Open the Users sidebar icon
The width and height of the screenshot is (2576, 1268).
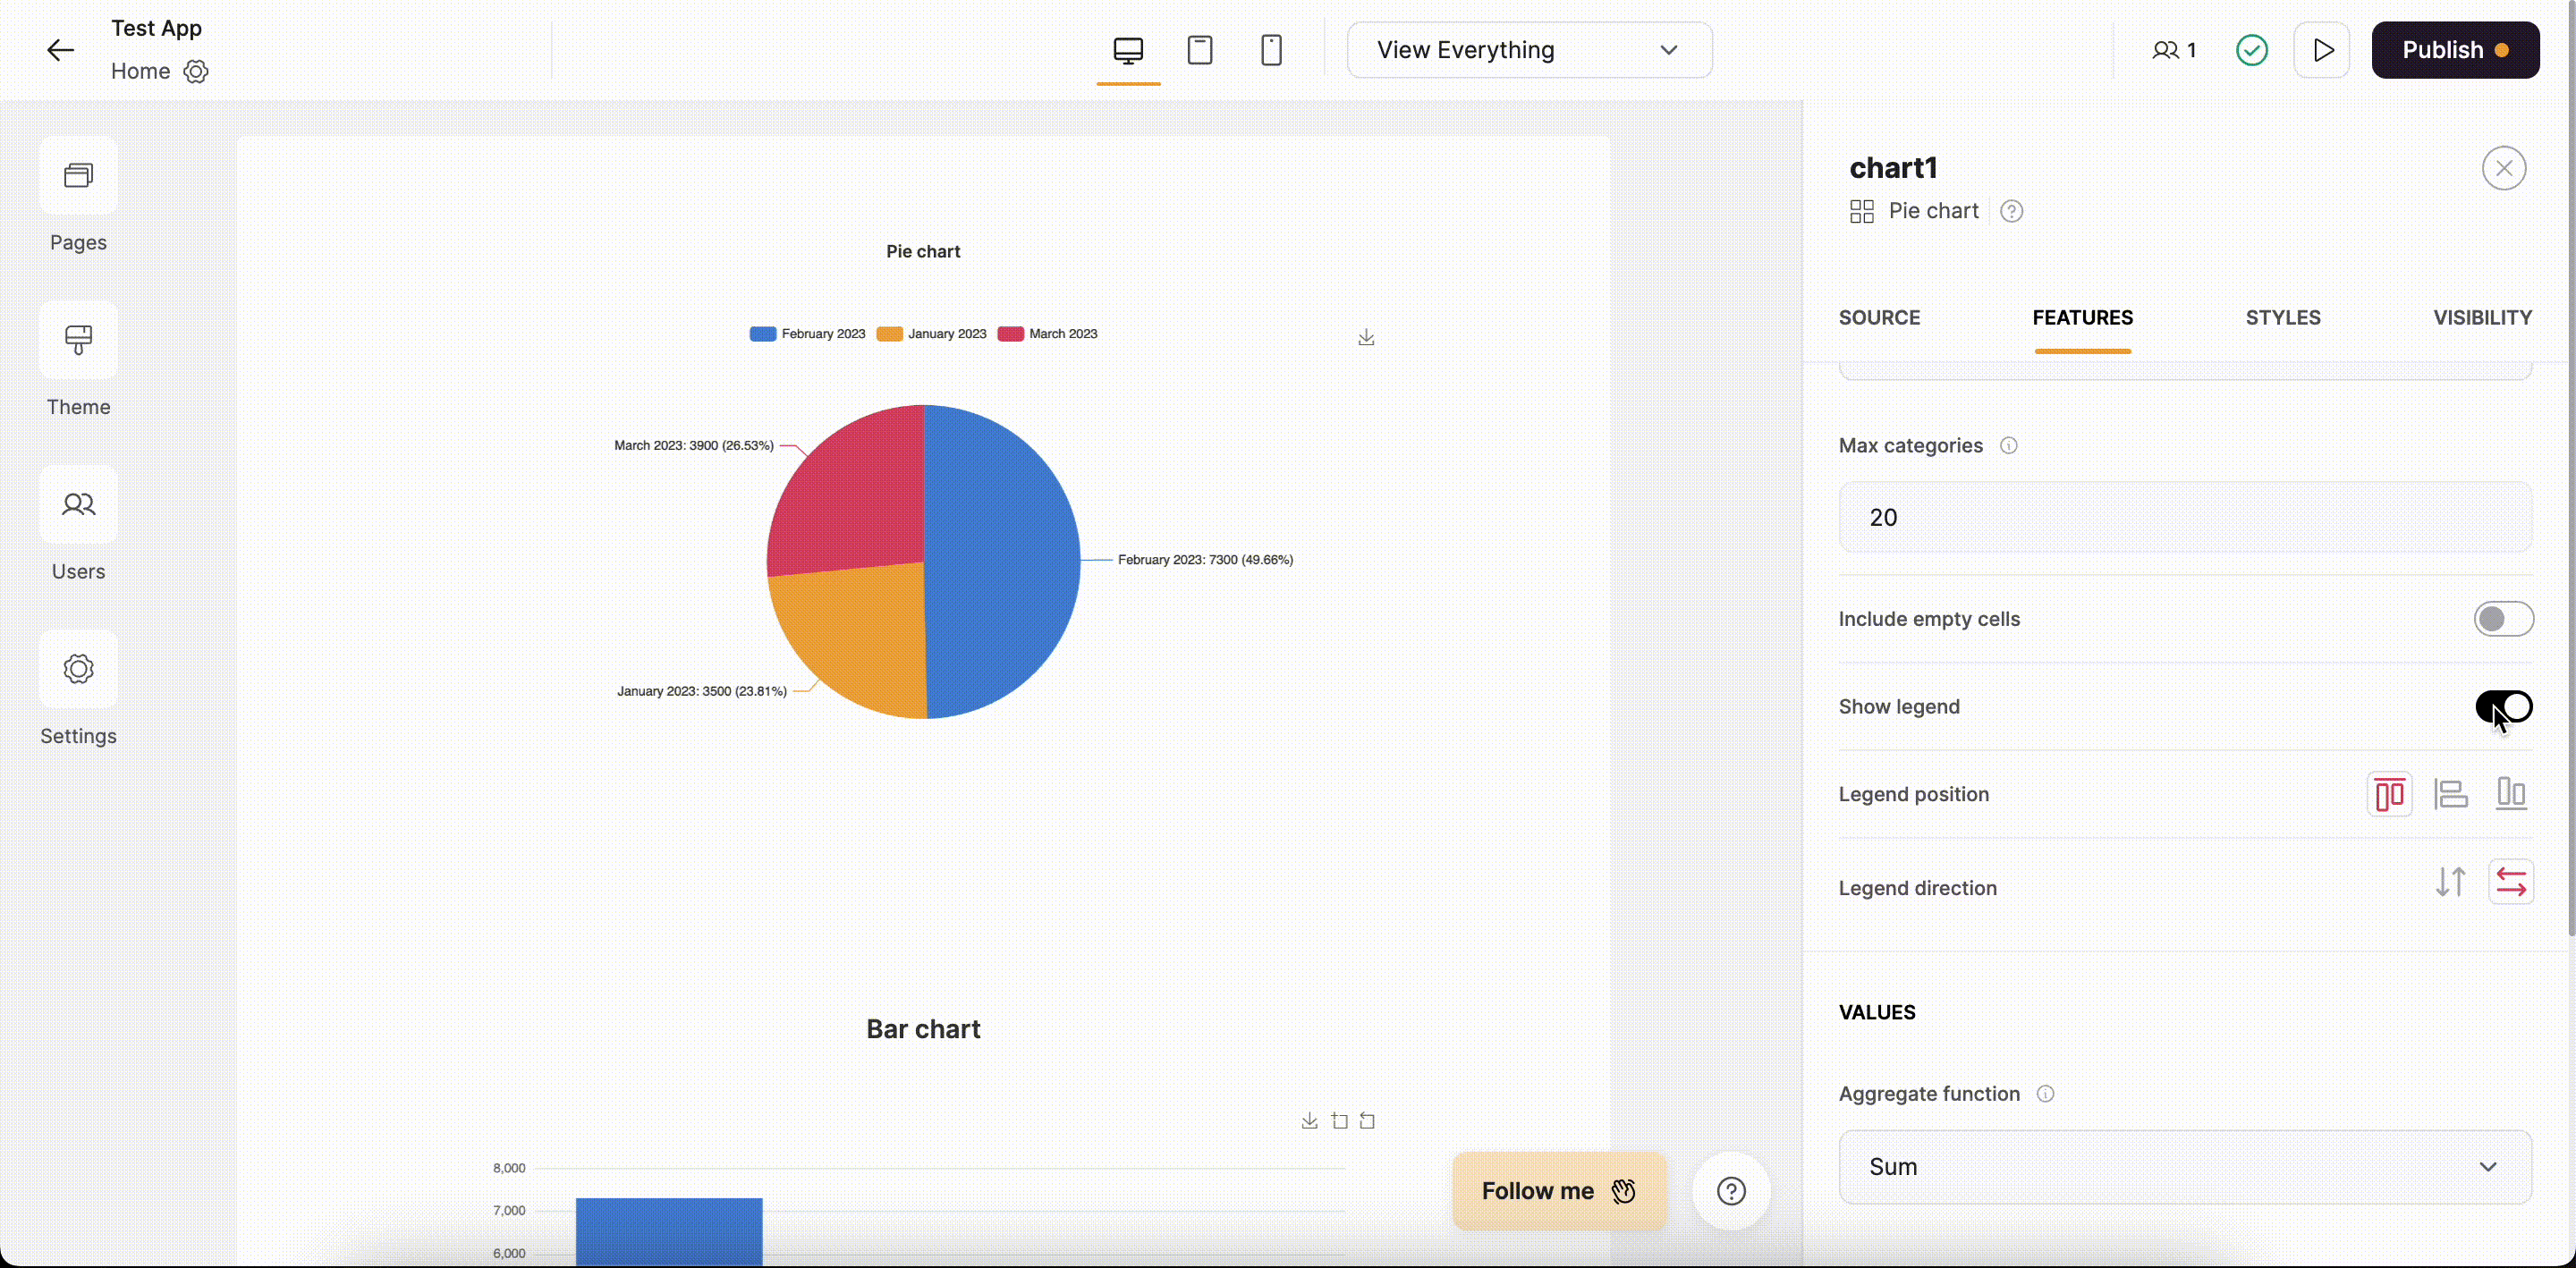(78, 505)
